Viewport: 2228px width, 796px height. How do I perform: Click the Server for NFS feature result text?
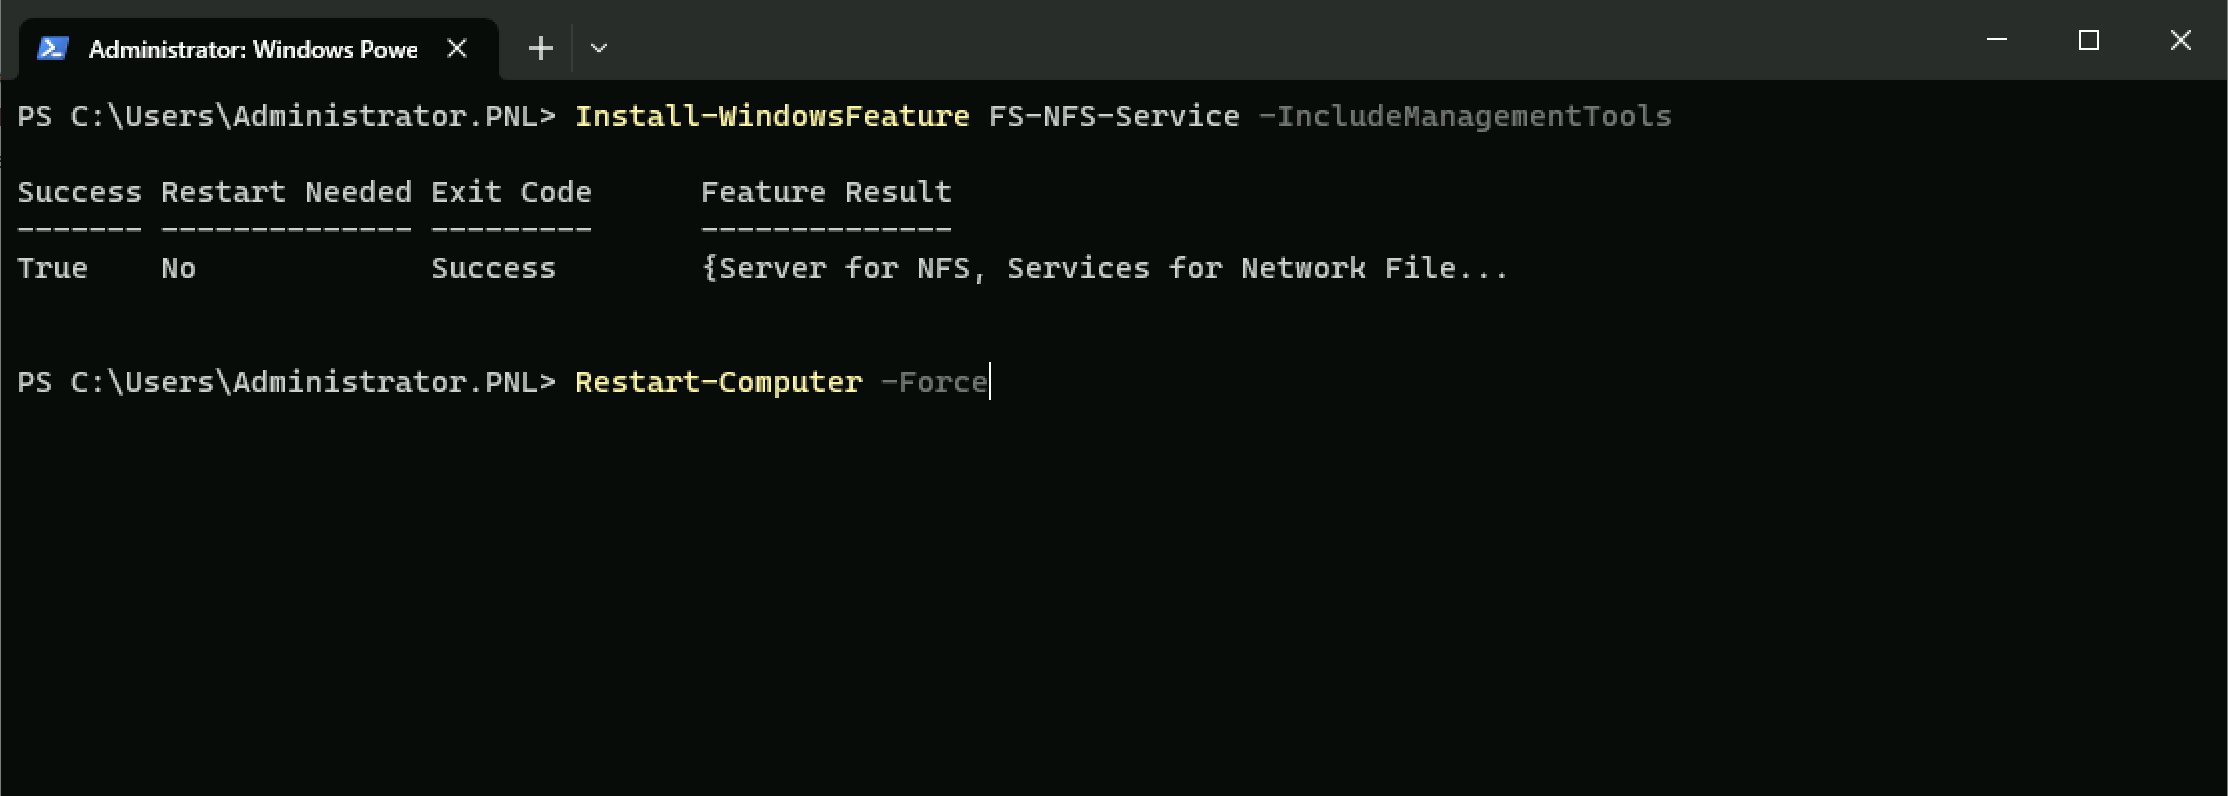coord(843,268)
